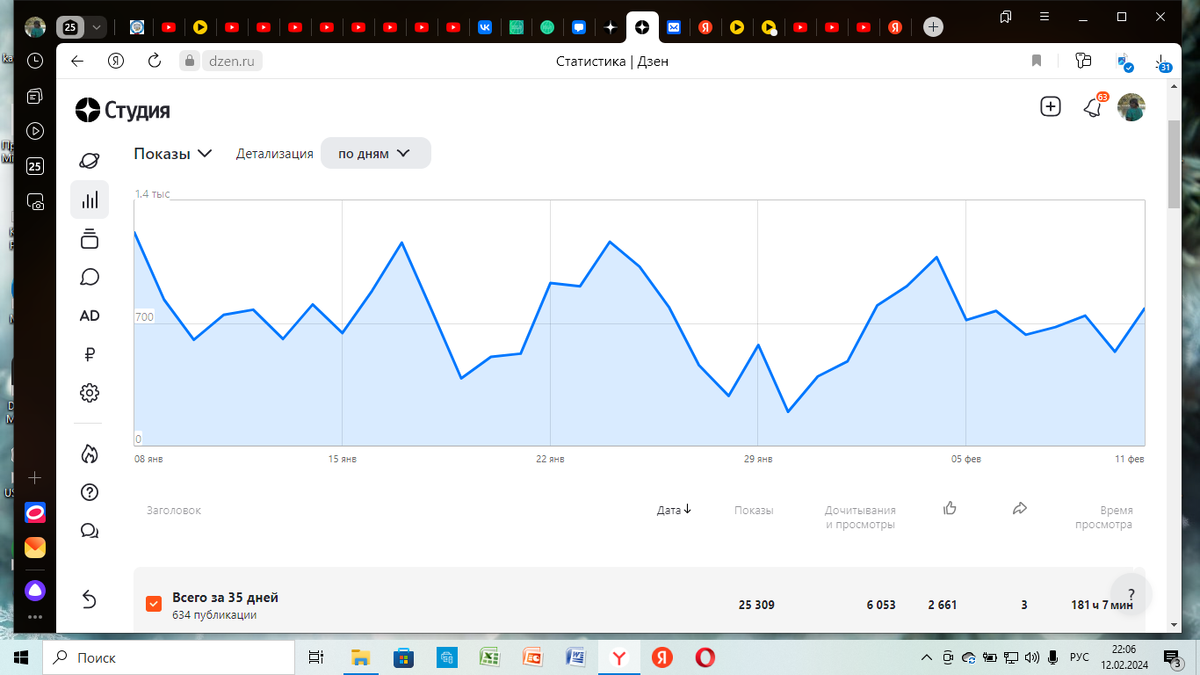This screenshot has width=1200, height=675.
Task: Open the по дням detail dropdown
Action: coord(375,154)
